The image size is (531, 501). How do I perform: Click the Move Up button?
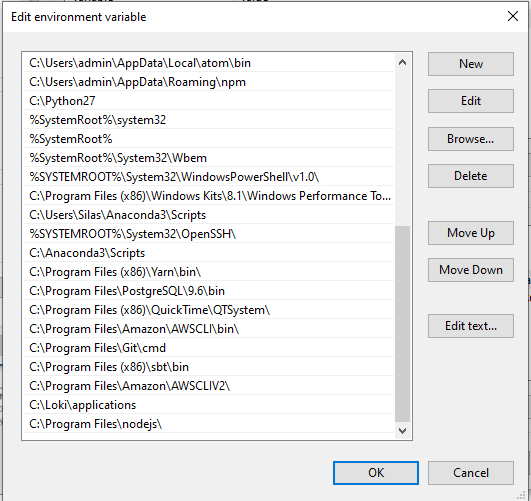[x=471, y=233]
